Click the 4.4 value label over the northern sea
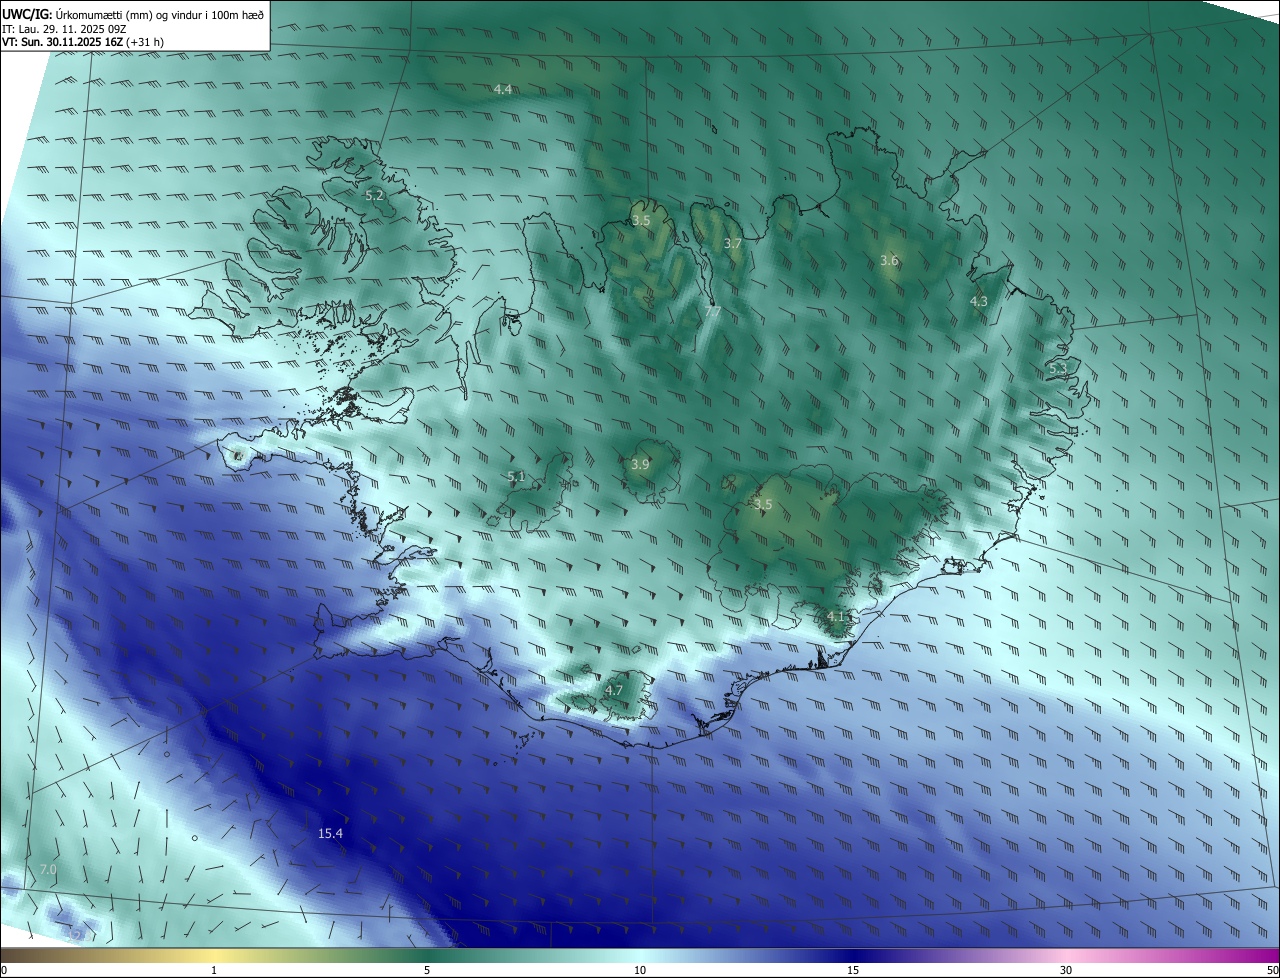 [x=503, y=89]
